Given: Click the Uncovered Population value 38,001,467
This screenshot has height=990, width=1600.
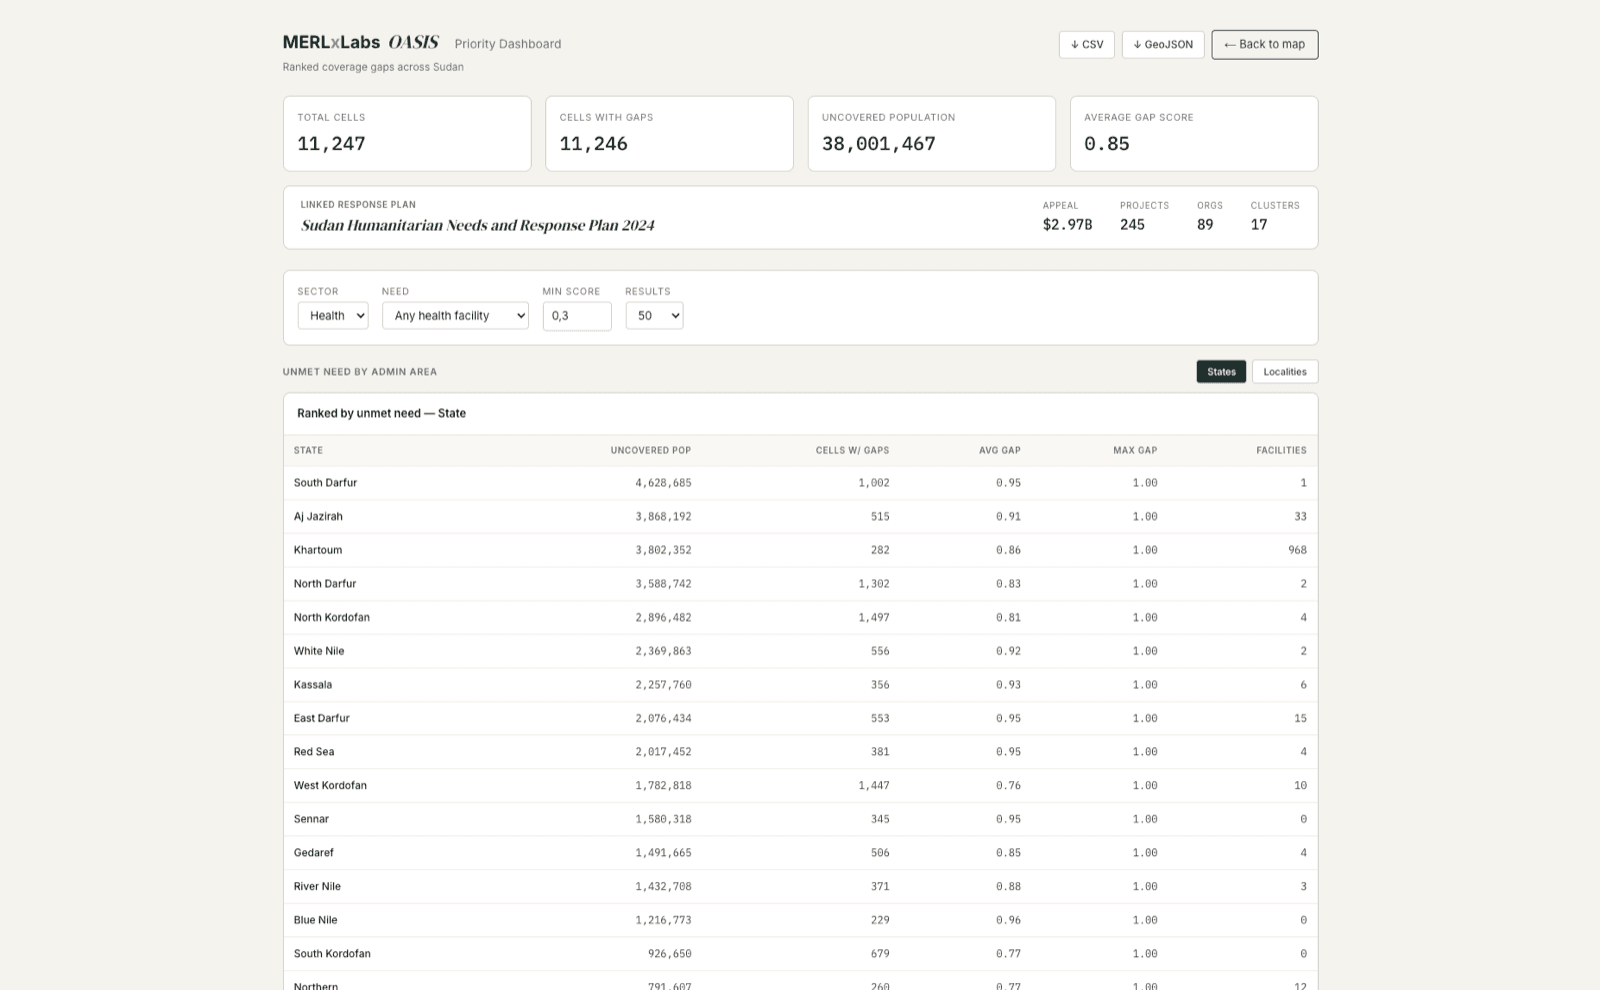Looking at the screenshot, I should [x=879, y=144].
